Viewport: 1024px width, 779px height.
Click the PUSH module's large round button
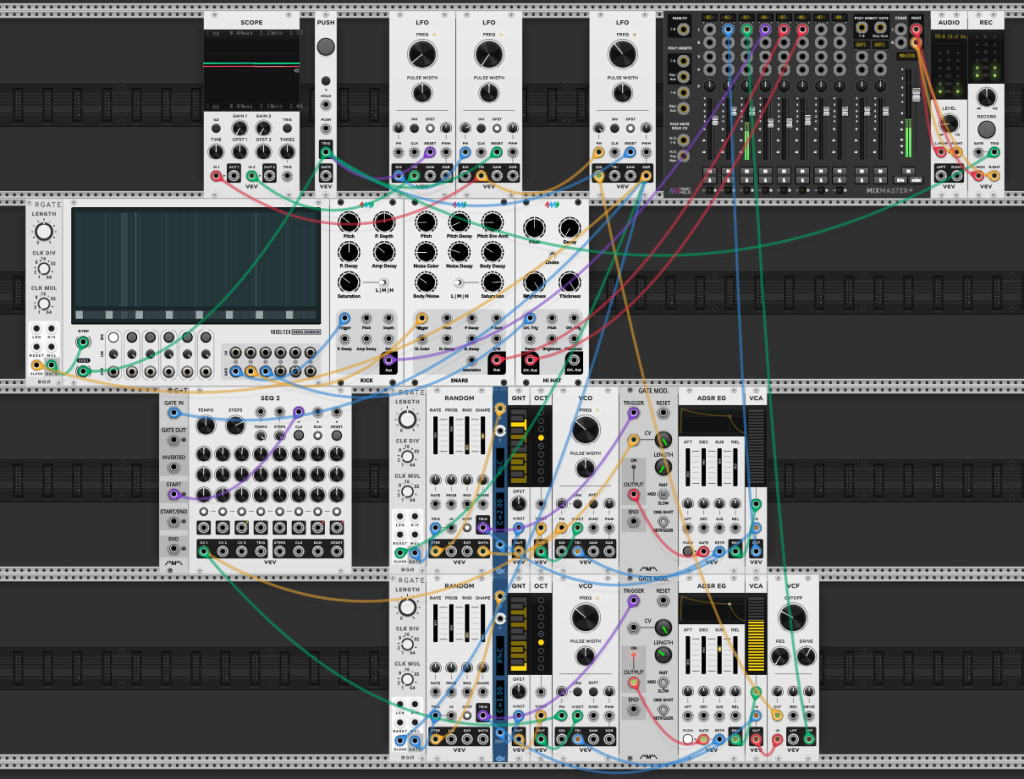point(325,46)
